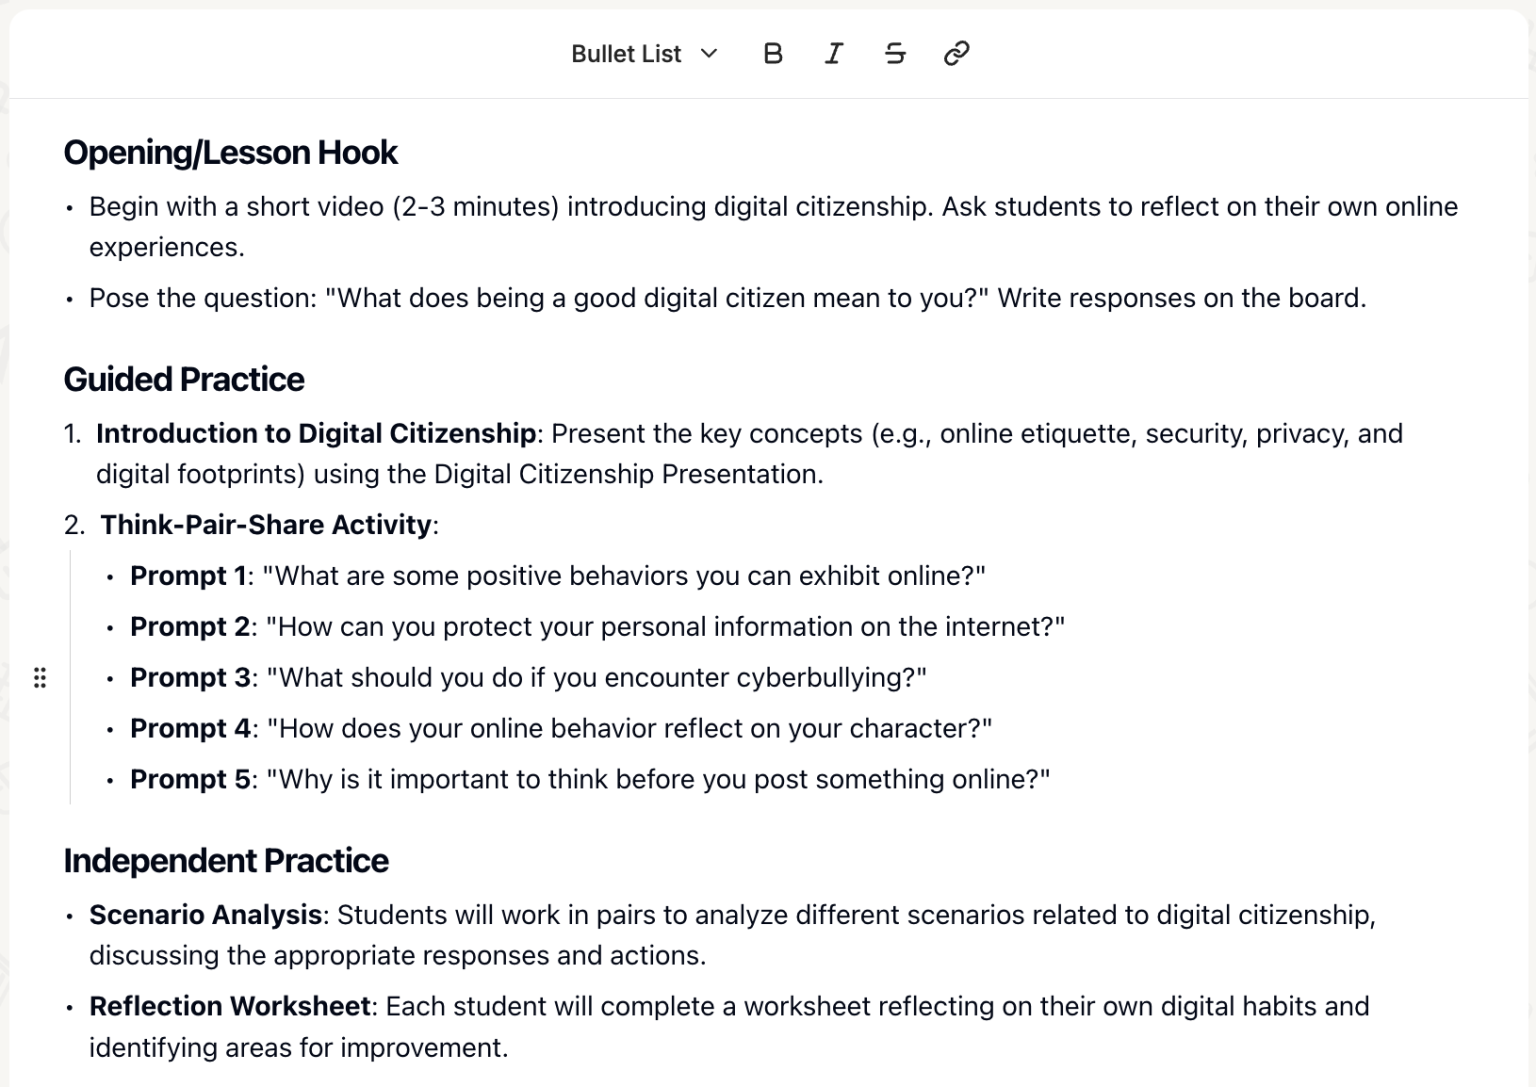Click the Introduction to Digital Citizenship item
Image resolution: width=1536 pixels, height=1087 pixels.
(x=316, y=434)
